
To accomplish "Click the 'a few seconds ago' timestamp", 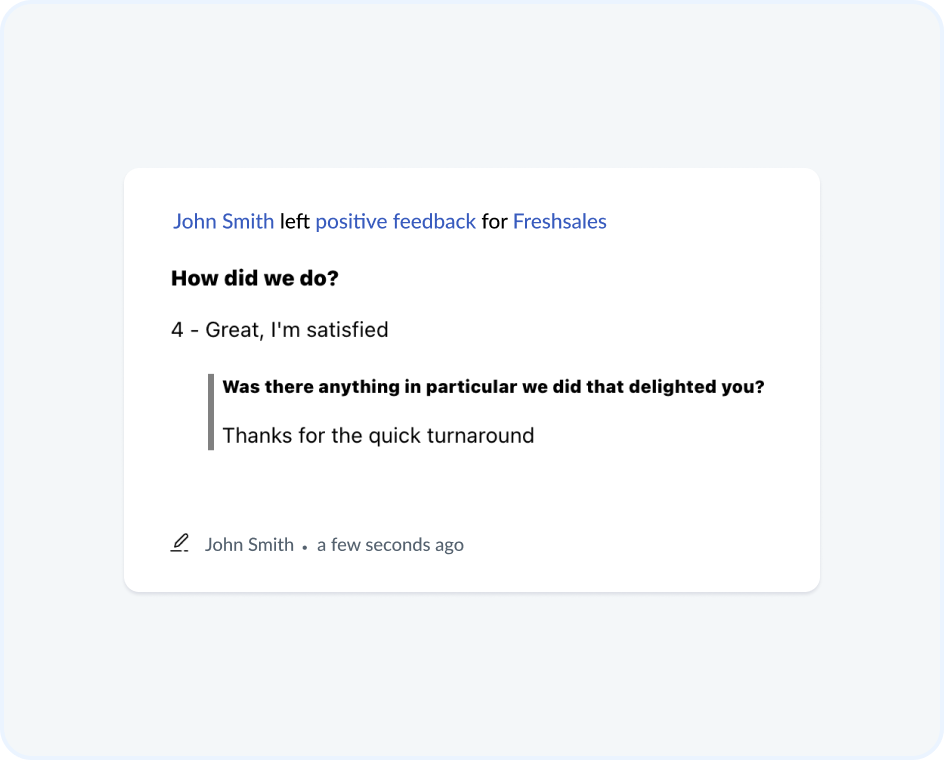I will pyautogui.click(x=390, y=545).
